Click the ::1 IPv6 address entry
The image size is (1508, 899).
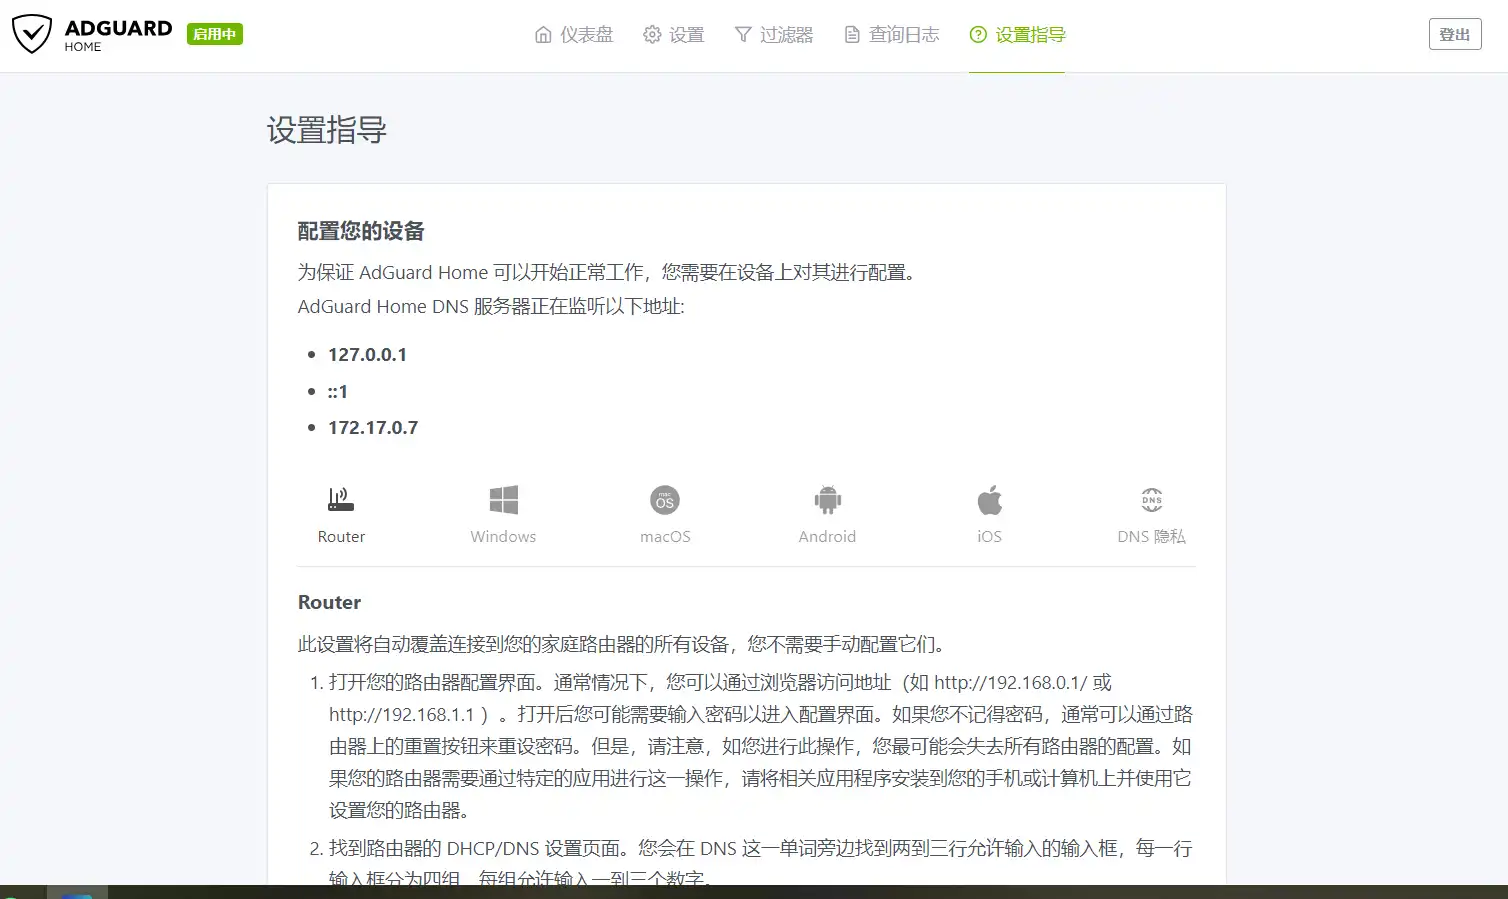coord(338,392)
